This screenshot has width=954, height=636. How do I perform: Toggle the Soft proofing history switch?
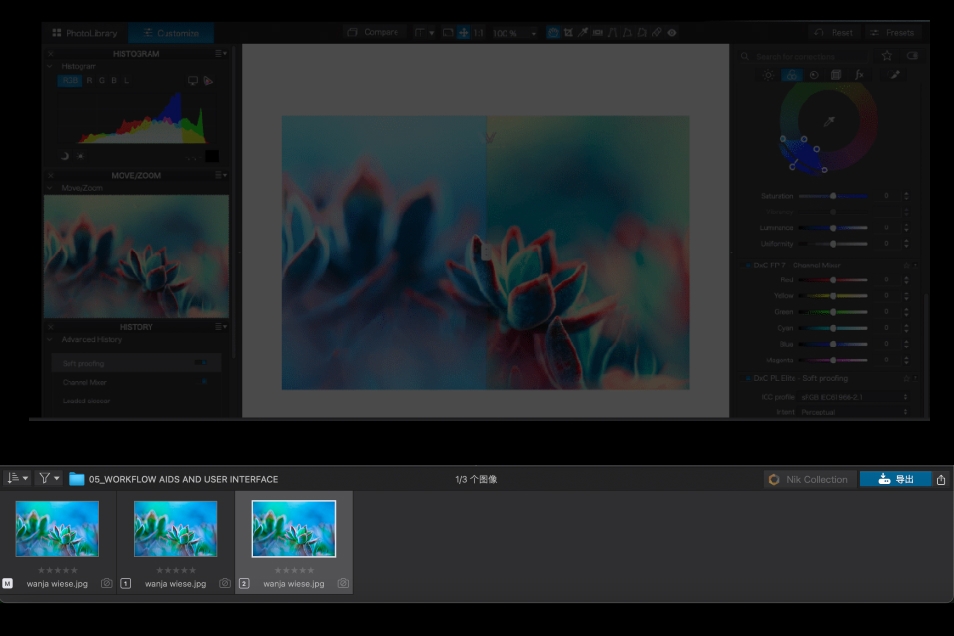click(202, 363)
